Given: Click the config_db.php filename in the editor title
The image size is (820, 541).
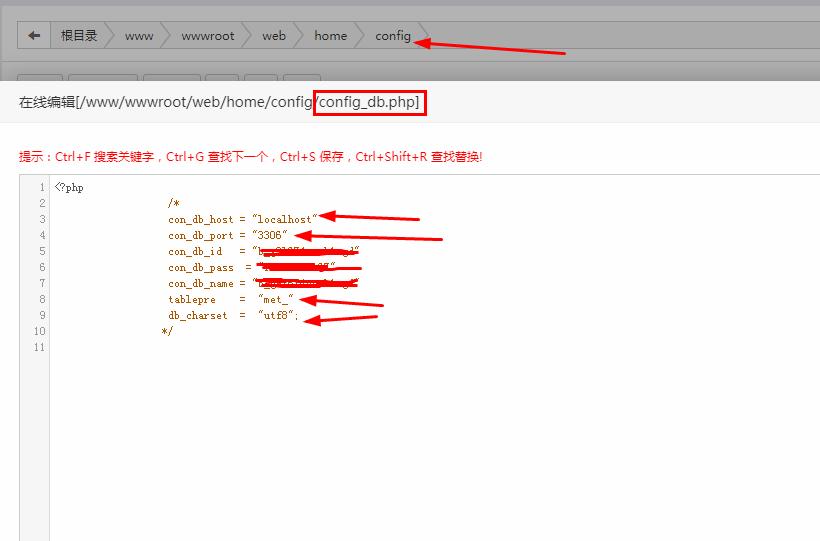Looking at the screenshot, I should pyautogui.click(x=370, y=102).
